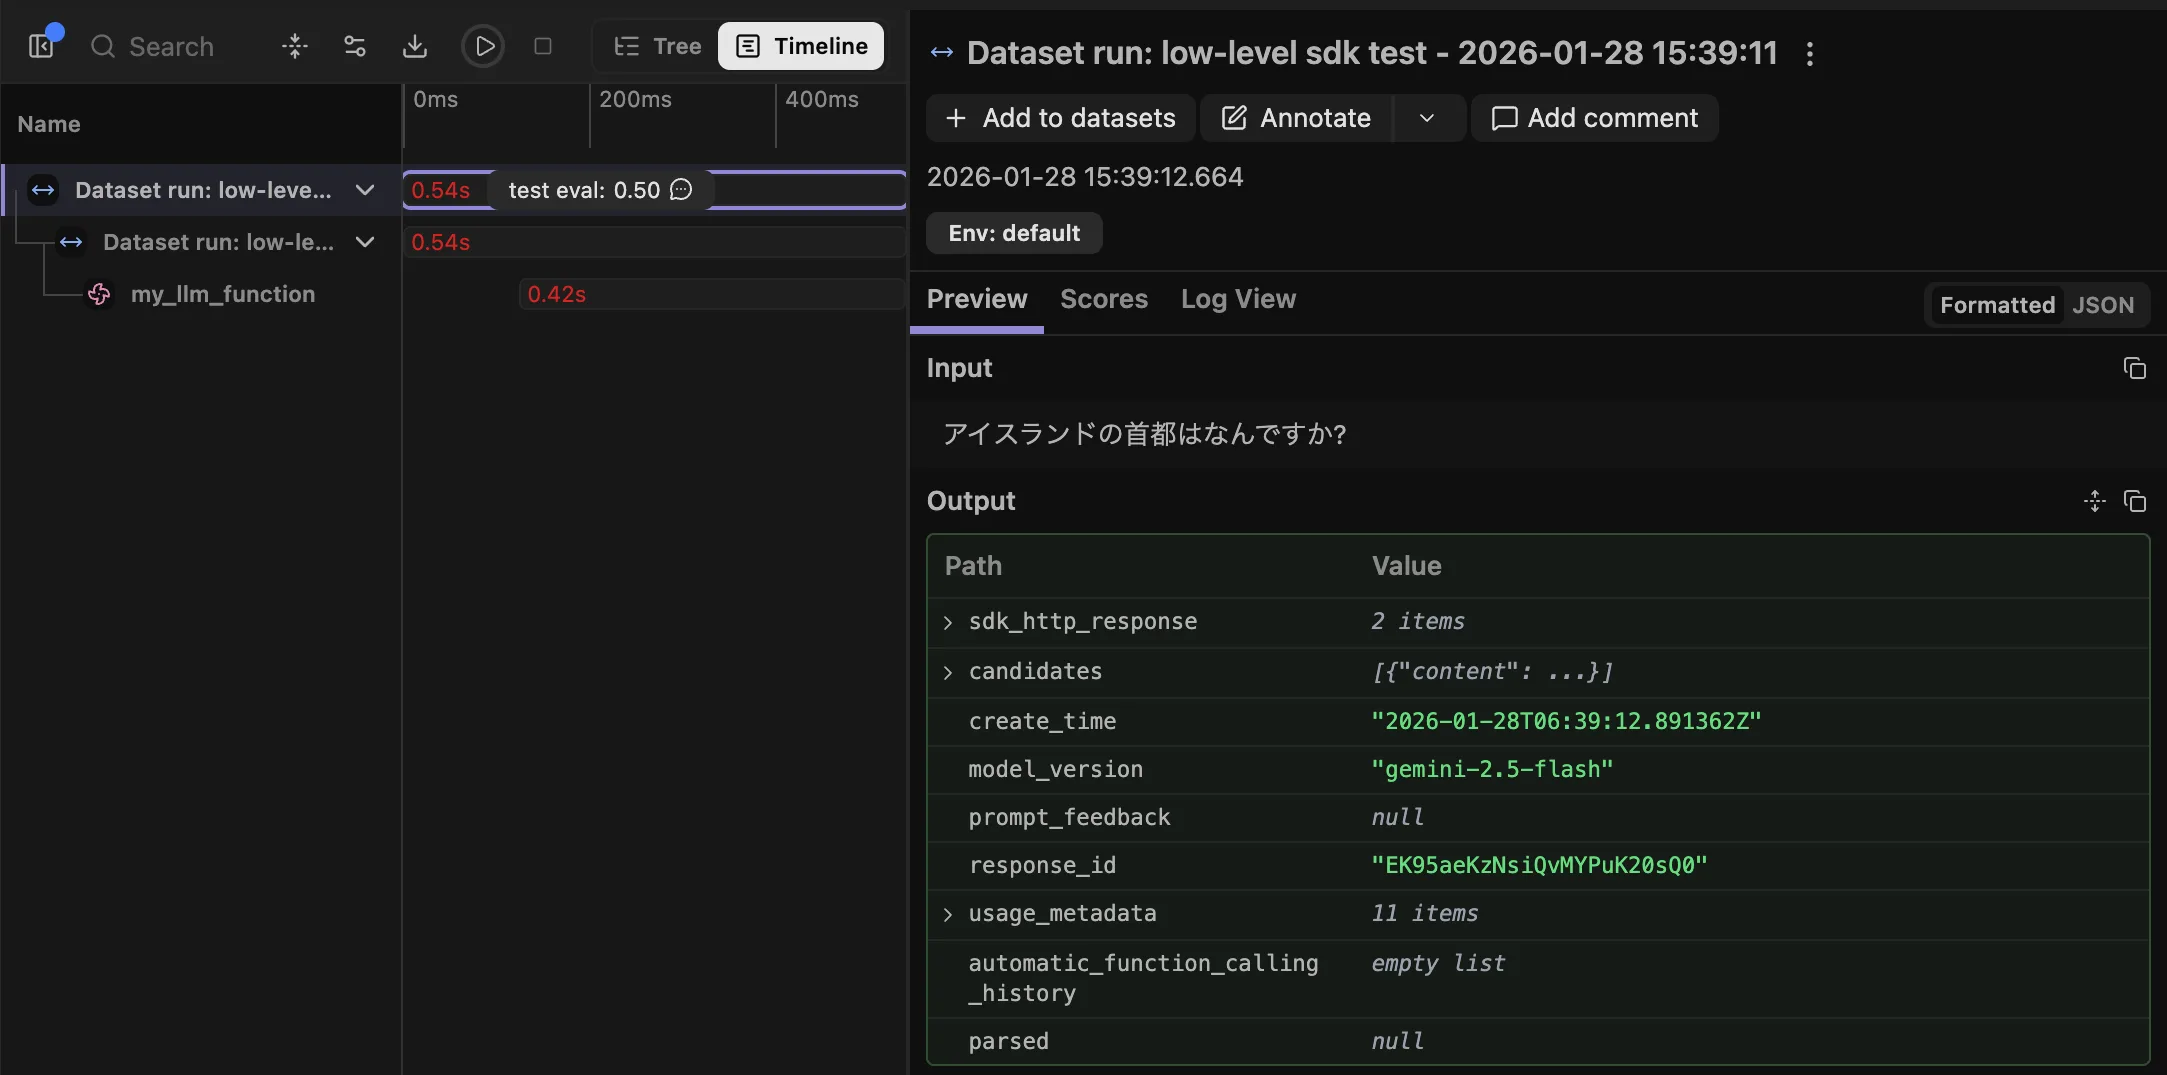The image size is (2167, 1075).
Task: Click the nested Dataset run span icon
Action: coord(71,242)
